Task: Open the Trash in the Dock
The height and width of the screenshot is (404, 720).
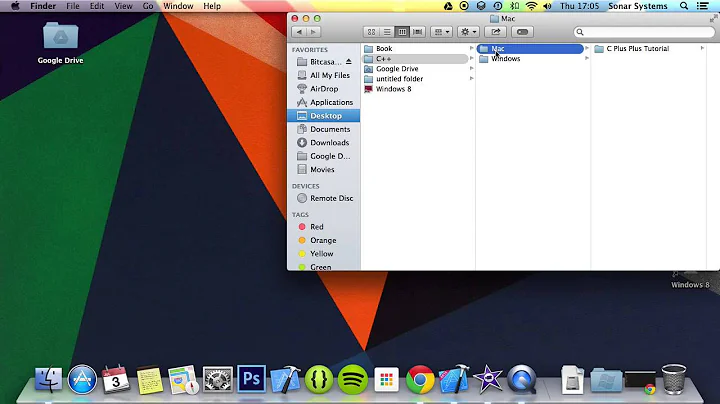Action: pos(674,379)
